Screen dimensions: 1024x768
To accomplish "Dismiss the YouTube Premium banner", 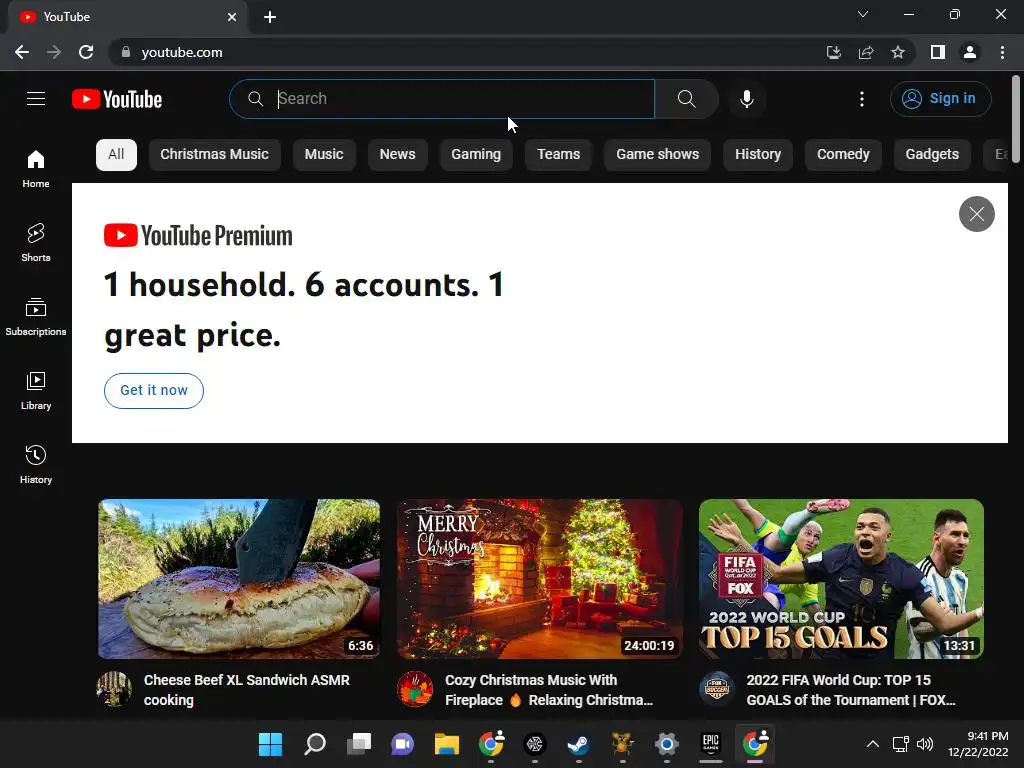I will 976,214.
